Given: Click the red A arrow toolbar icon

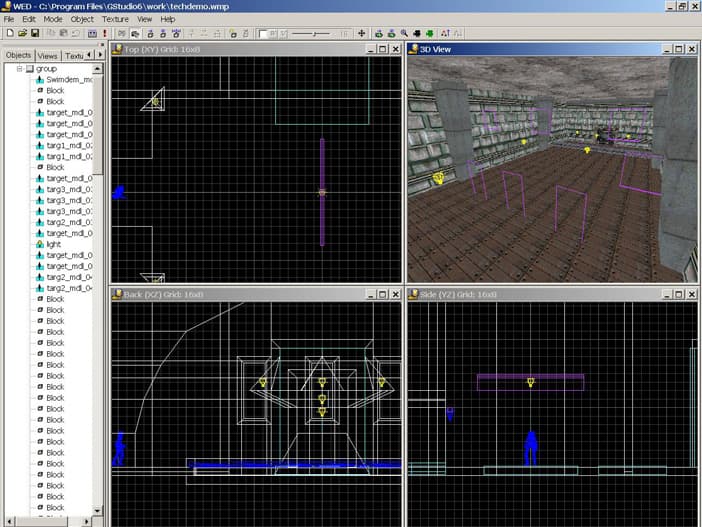Looking at the screenshot, I should [445, 33].
